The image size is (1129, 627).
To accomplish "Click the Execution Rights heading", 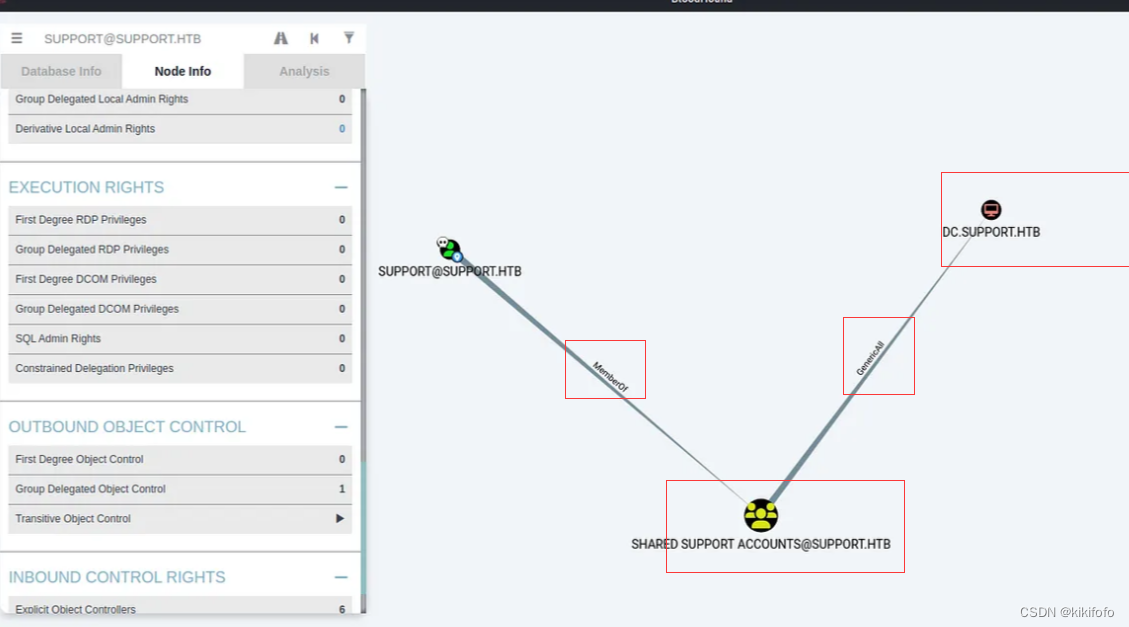I will (86, 187).
